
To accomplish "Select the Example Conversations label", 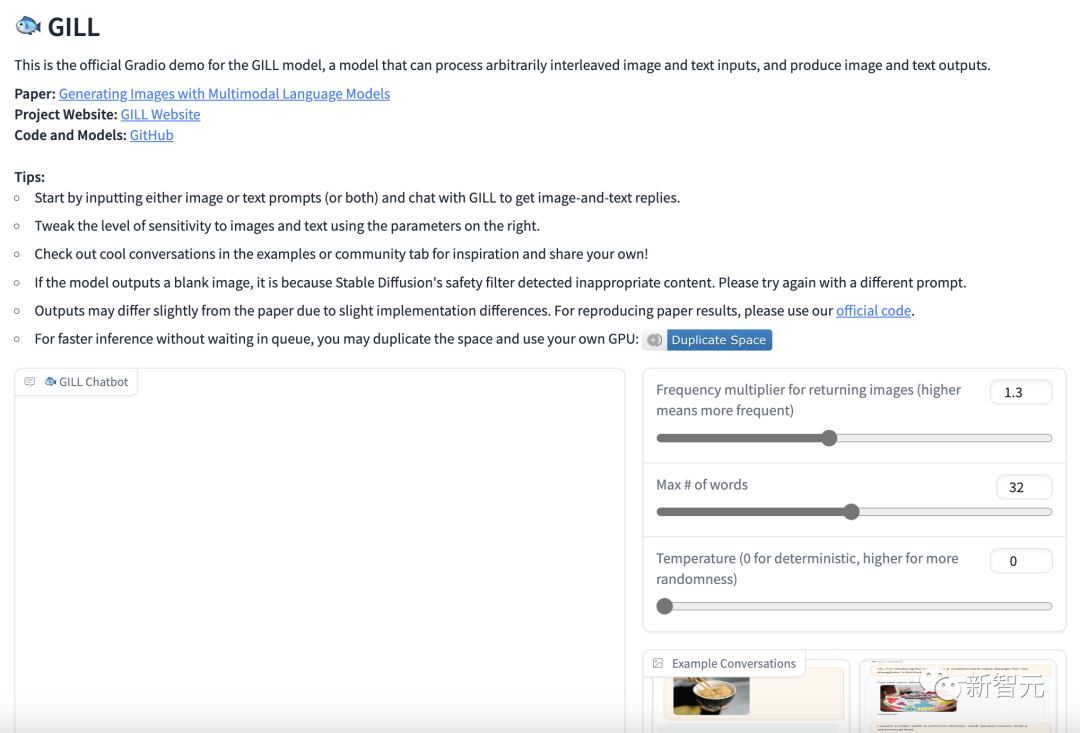I will pyautogui.click(x=724, y=663).
